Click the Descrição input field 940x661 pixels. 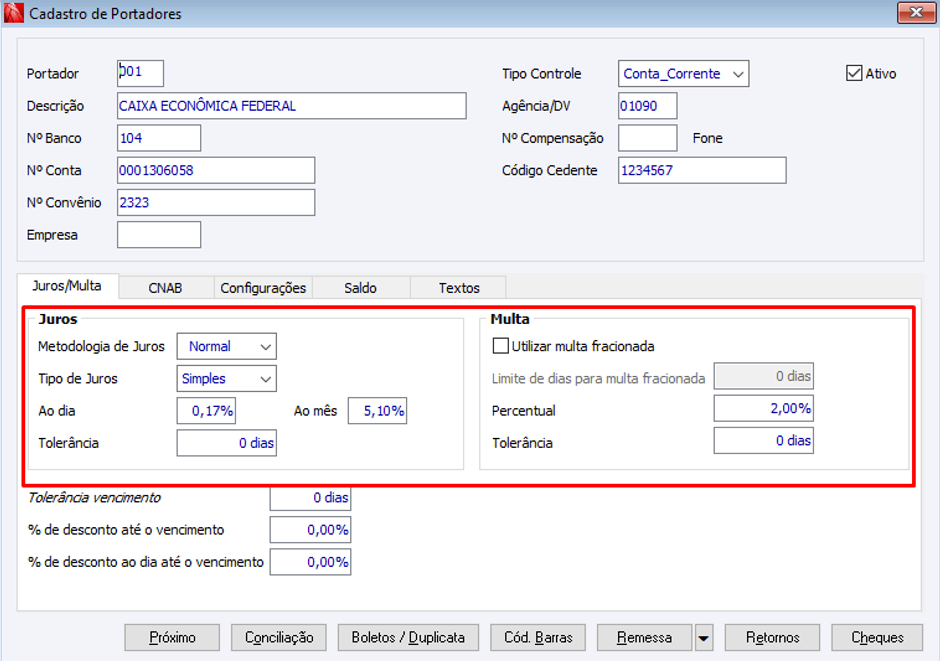tap(291, 106)
